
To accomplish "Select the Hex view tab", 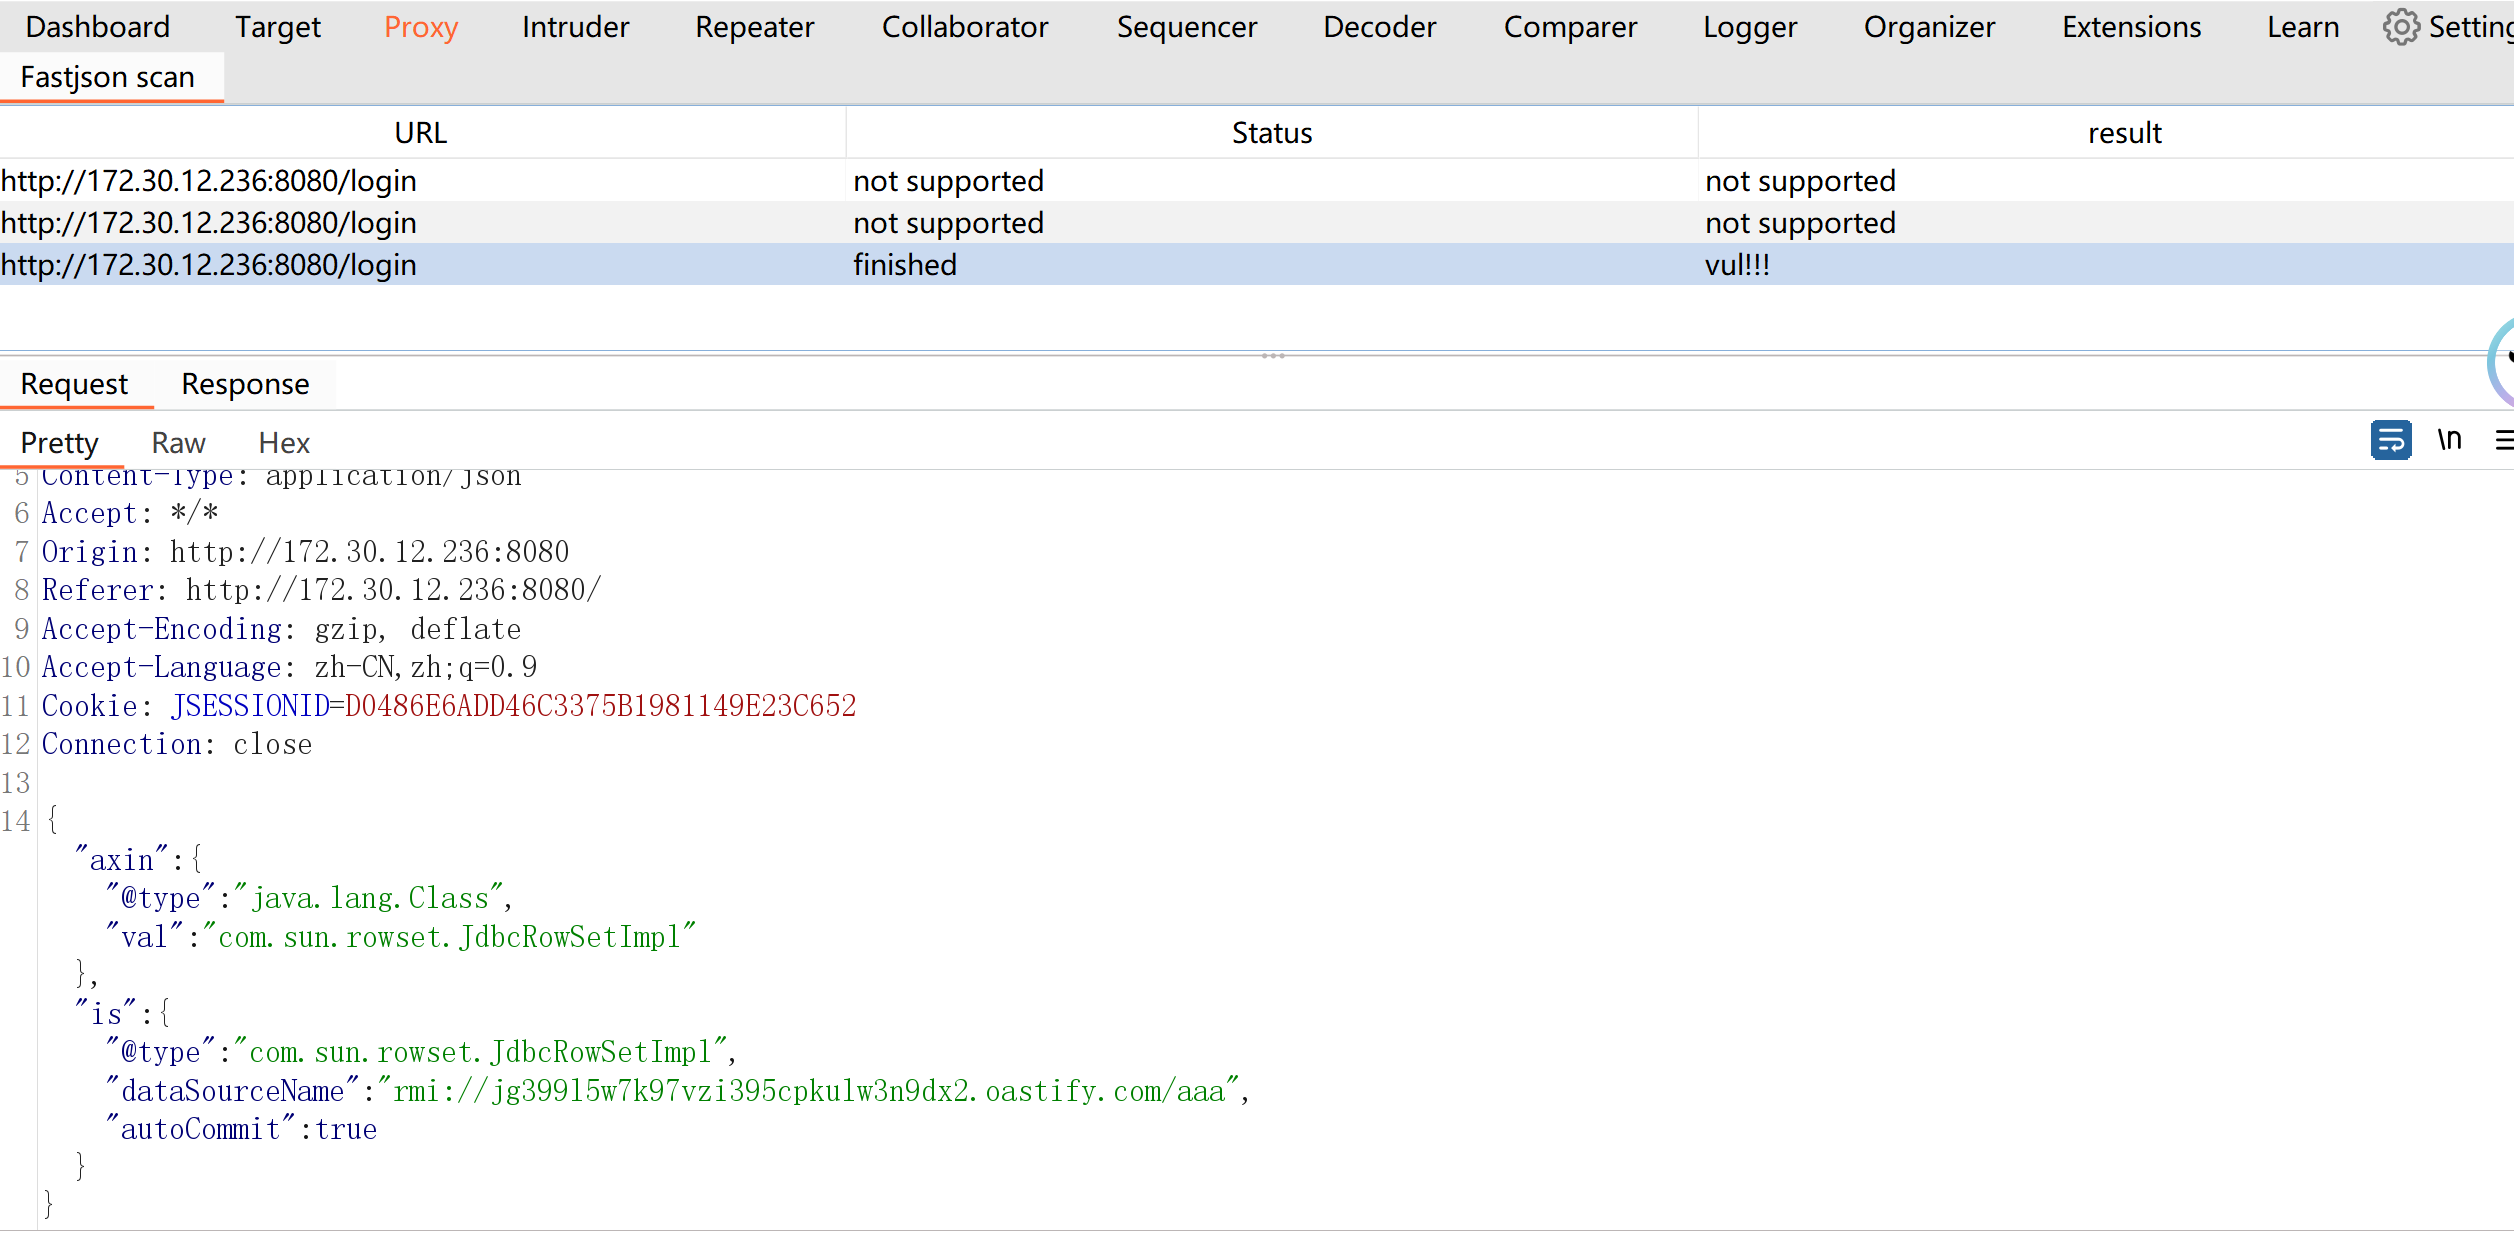I will (284, 443).
